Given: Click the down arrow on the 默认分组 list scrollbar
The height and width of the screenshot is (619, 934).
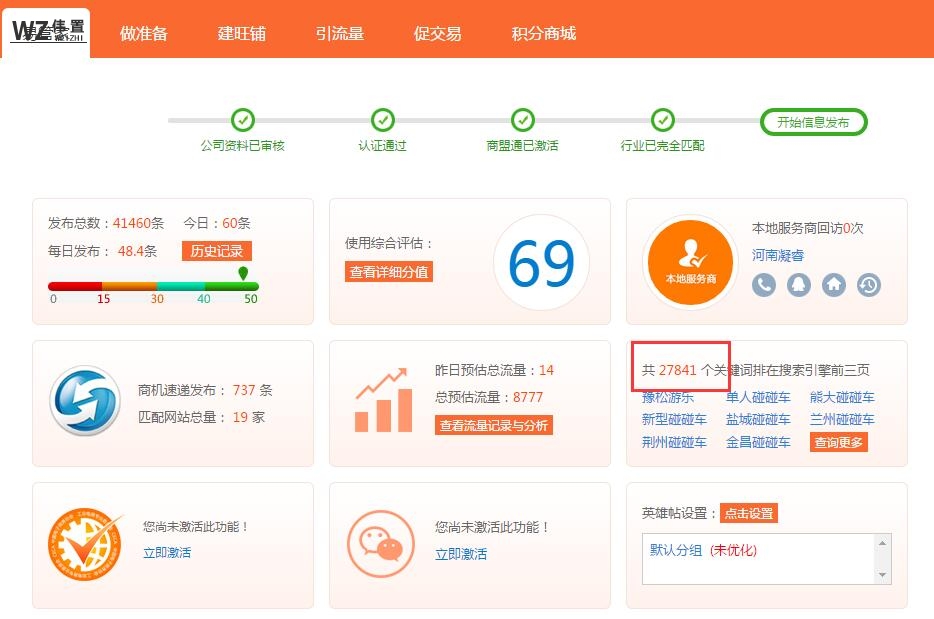Looking at the screenshot, I should [882, 574].
